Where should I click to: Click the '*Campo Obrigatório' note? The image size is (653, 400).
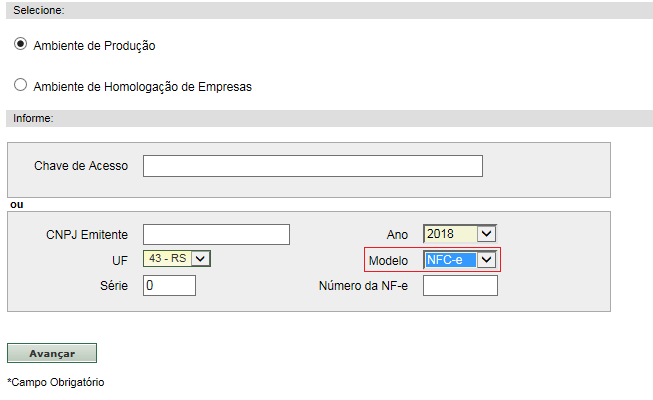click(56, 382)
